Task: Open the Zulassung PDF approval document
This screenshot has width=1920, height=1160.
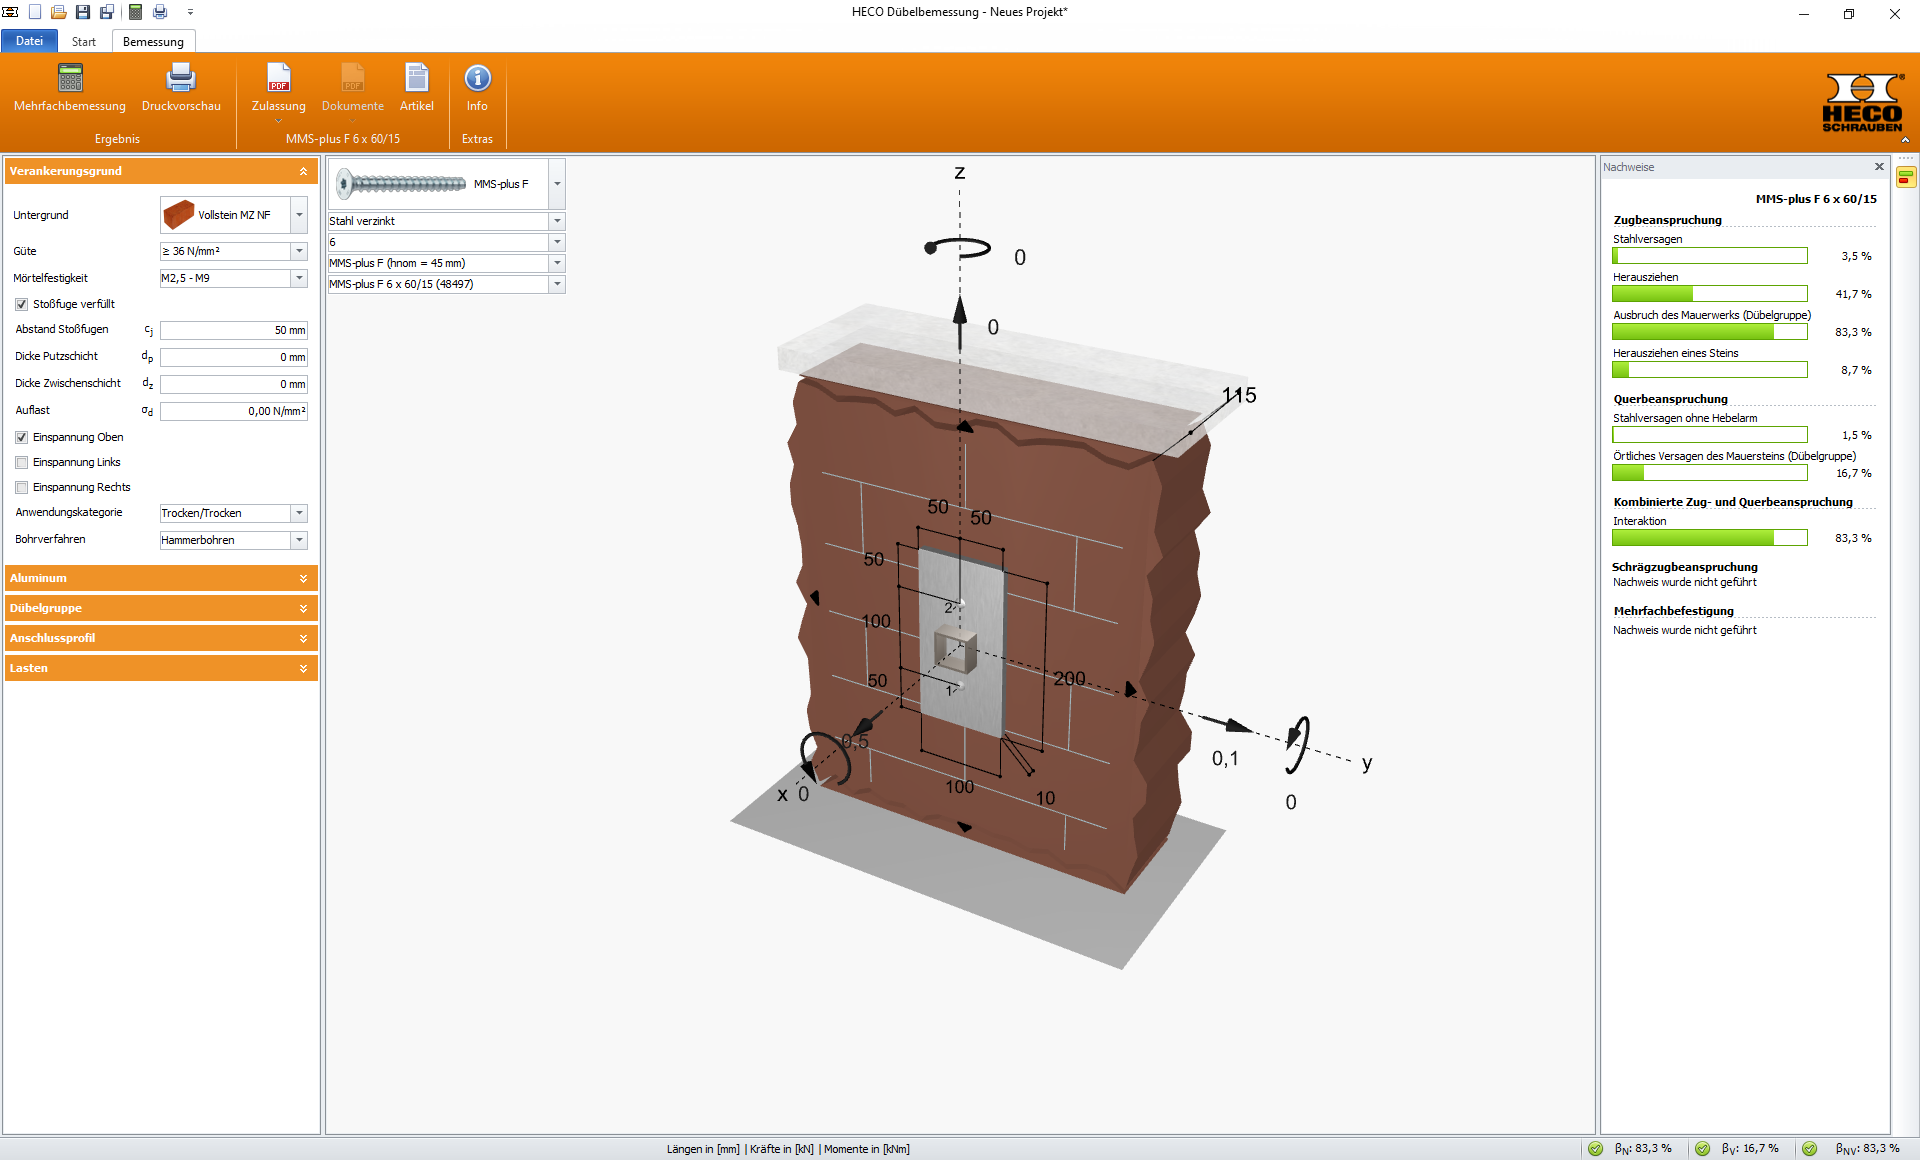Action: [279, 92]
